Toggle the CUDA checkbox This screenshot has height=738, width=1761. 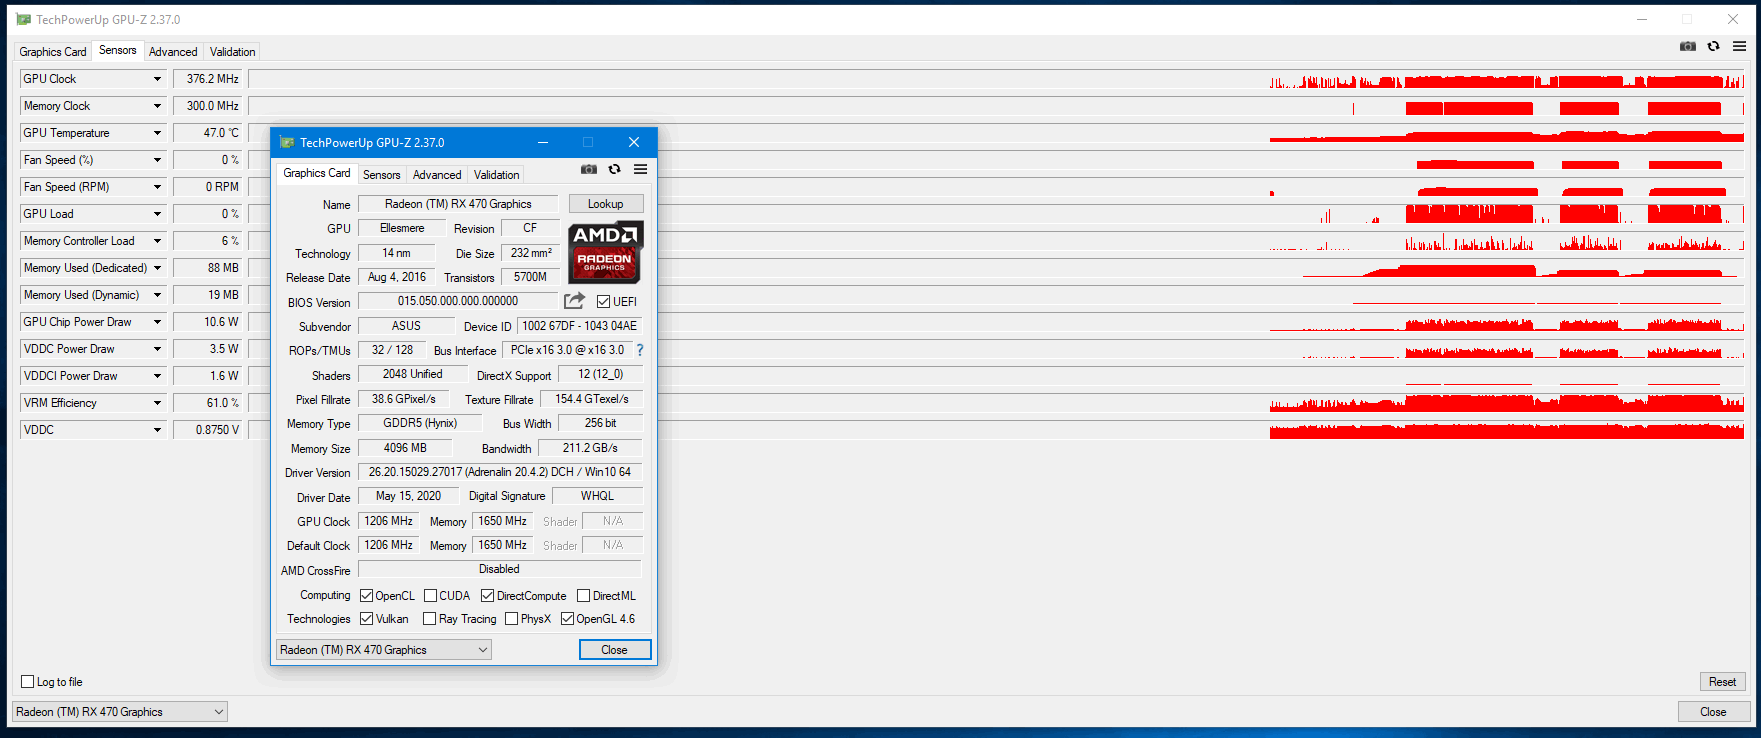point(430,596)
